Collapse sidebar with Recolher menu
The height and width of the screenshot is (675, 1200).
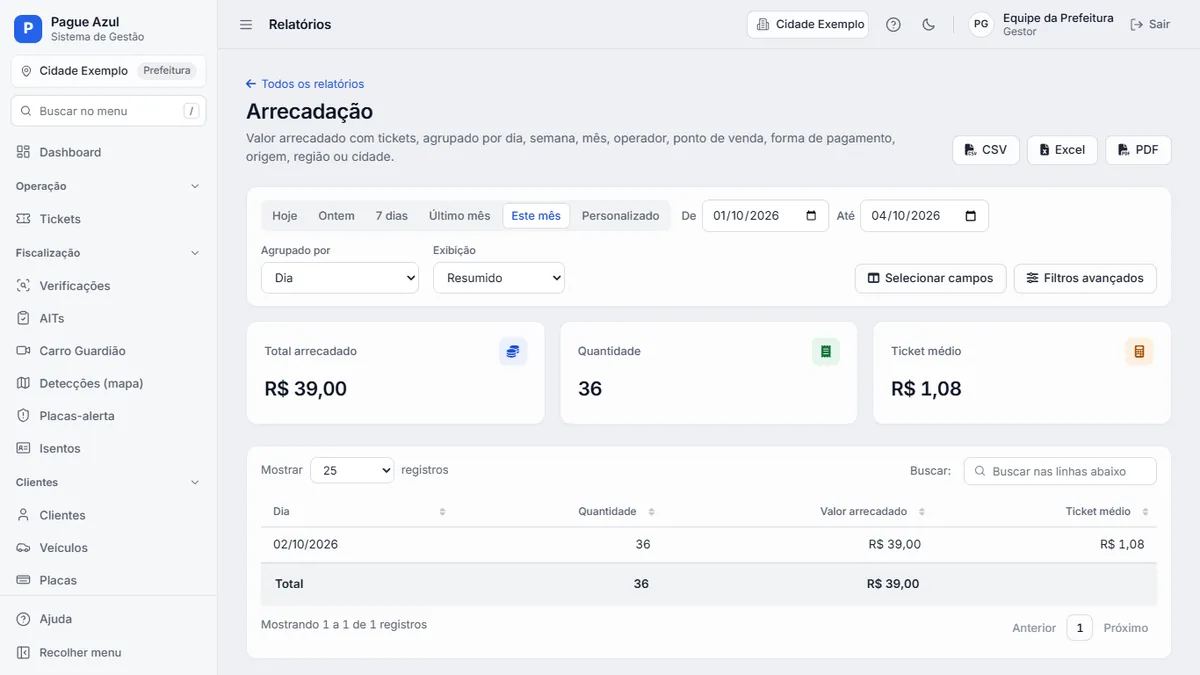tap(108, 652)
